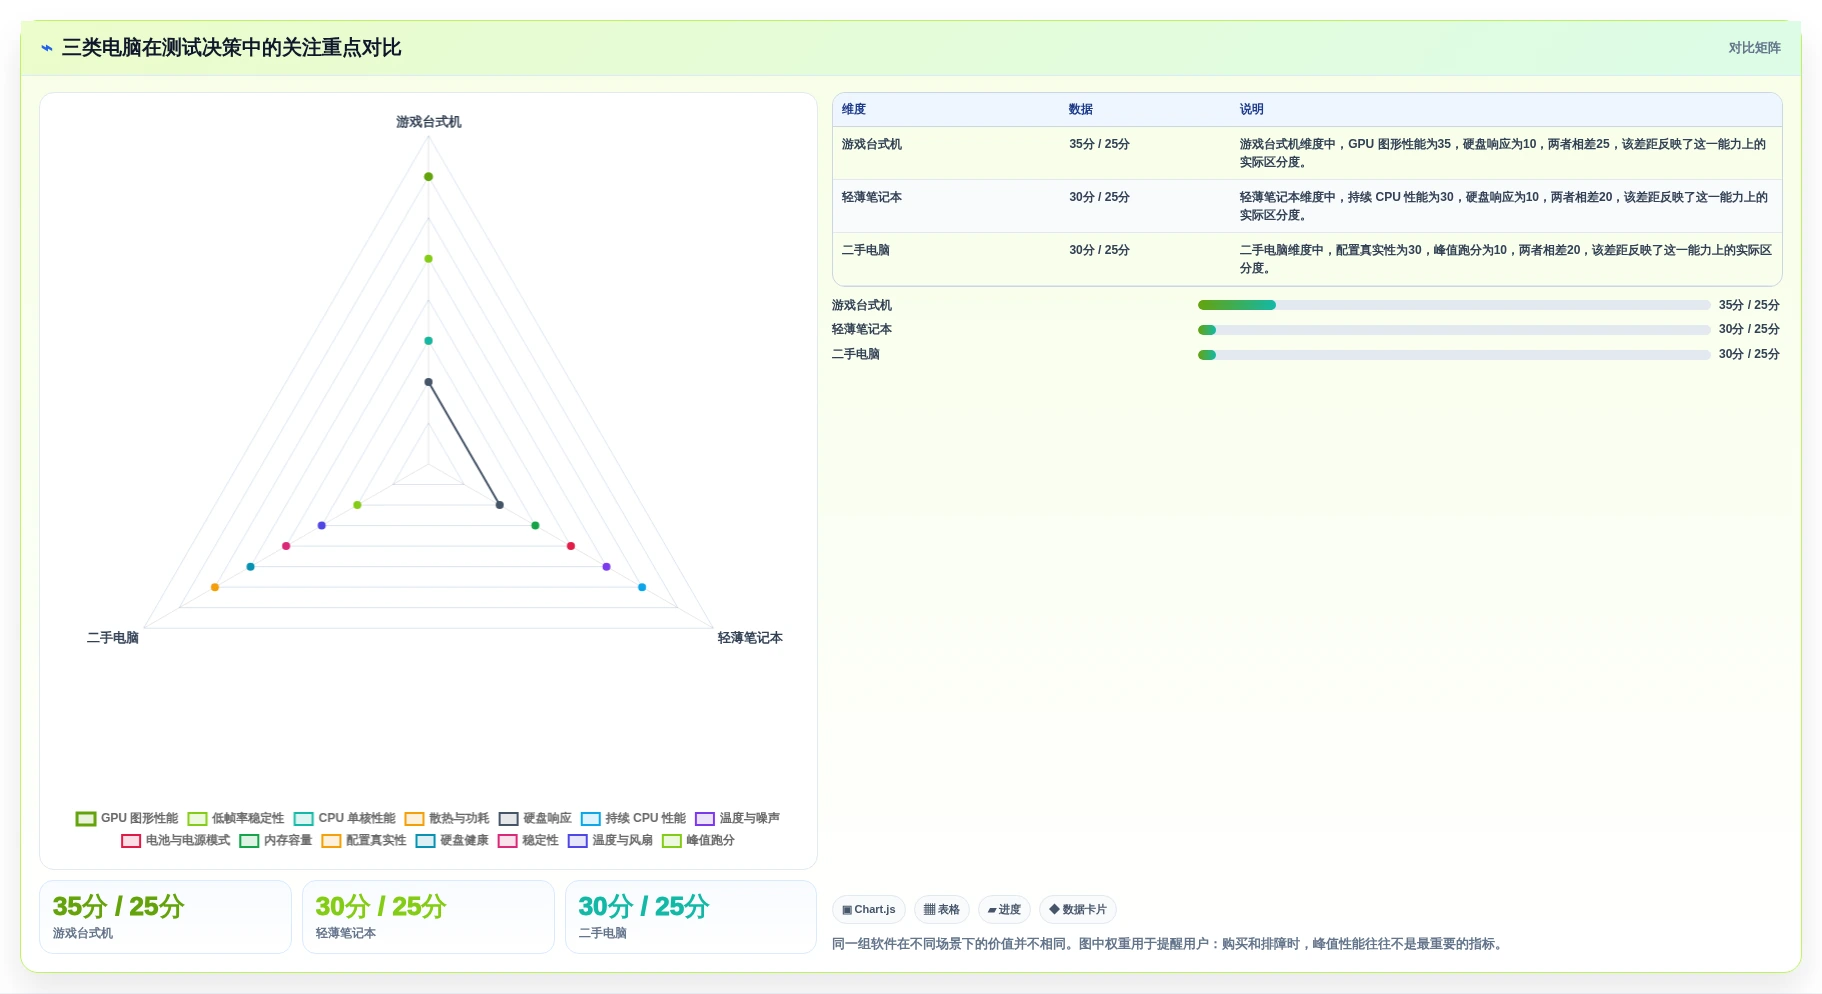
Task: Click the footer note about 峰值性能
Action: pyautogui.click(x=1169, y=944)
